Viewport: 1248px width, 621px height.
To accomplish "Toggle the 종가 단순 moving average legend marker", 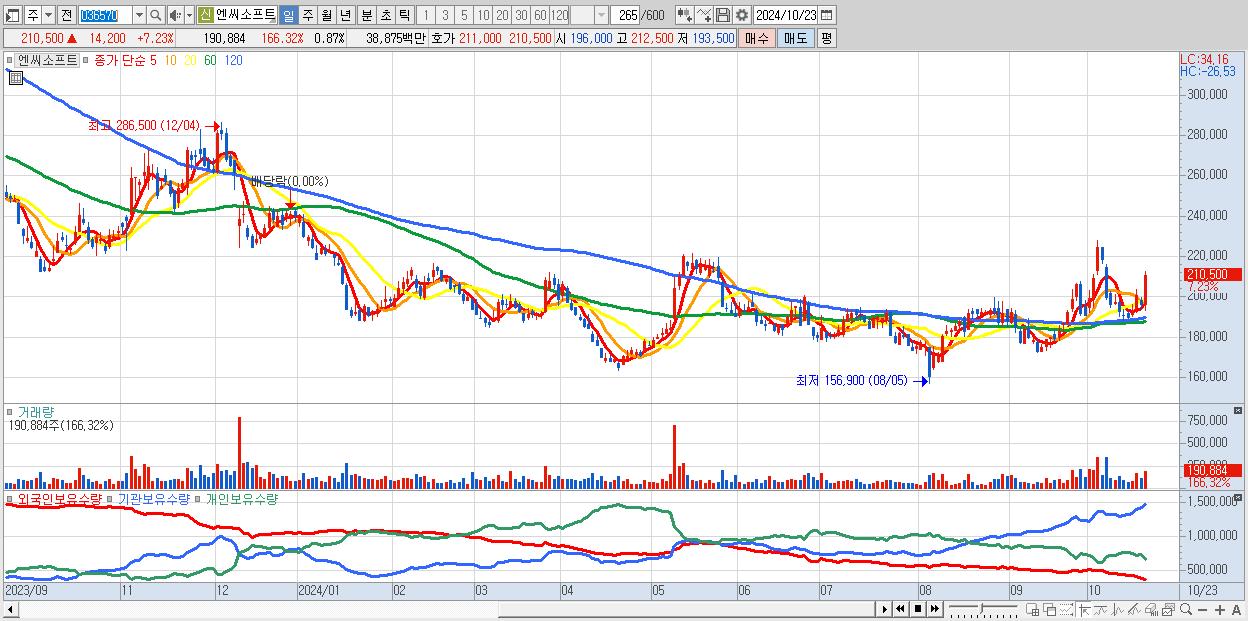I will (87, 60).
